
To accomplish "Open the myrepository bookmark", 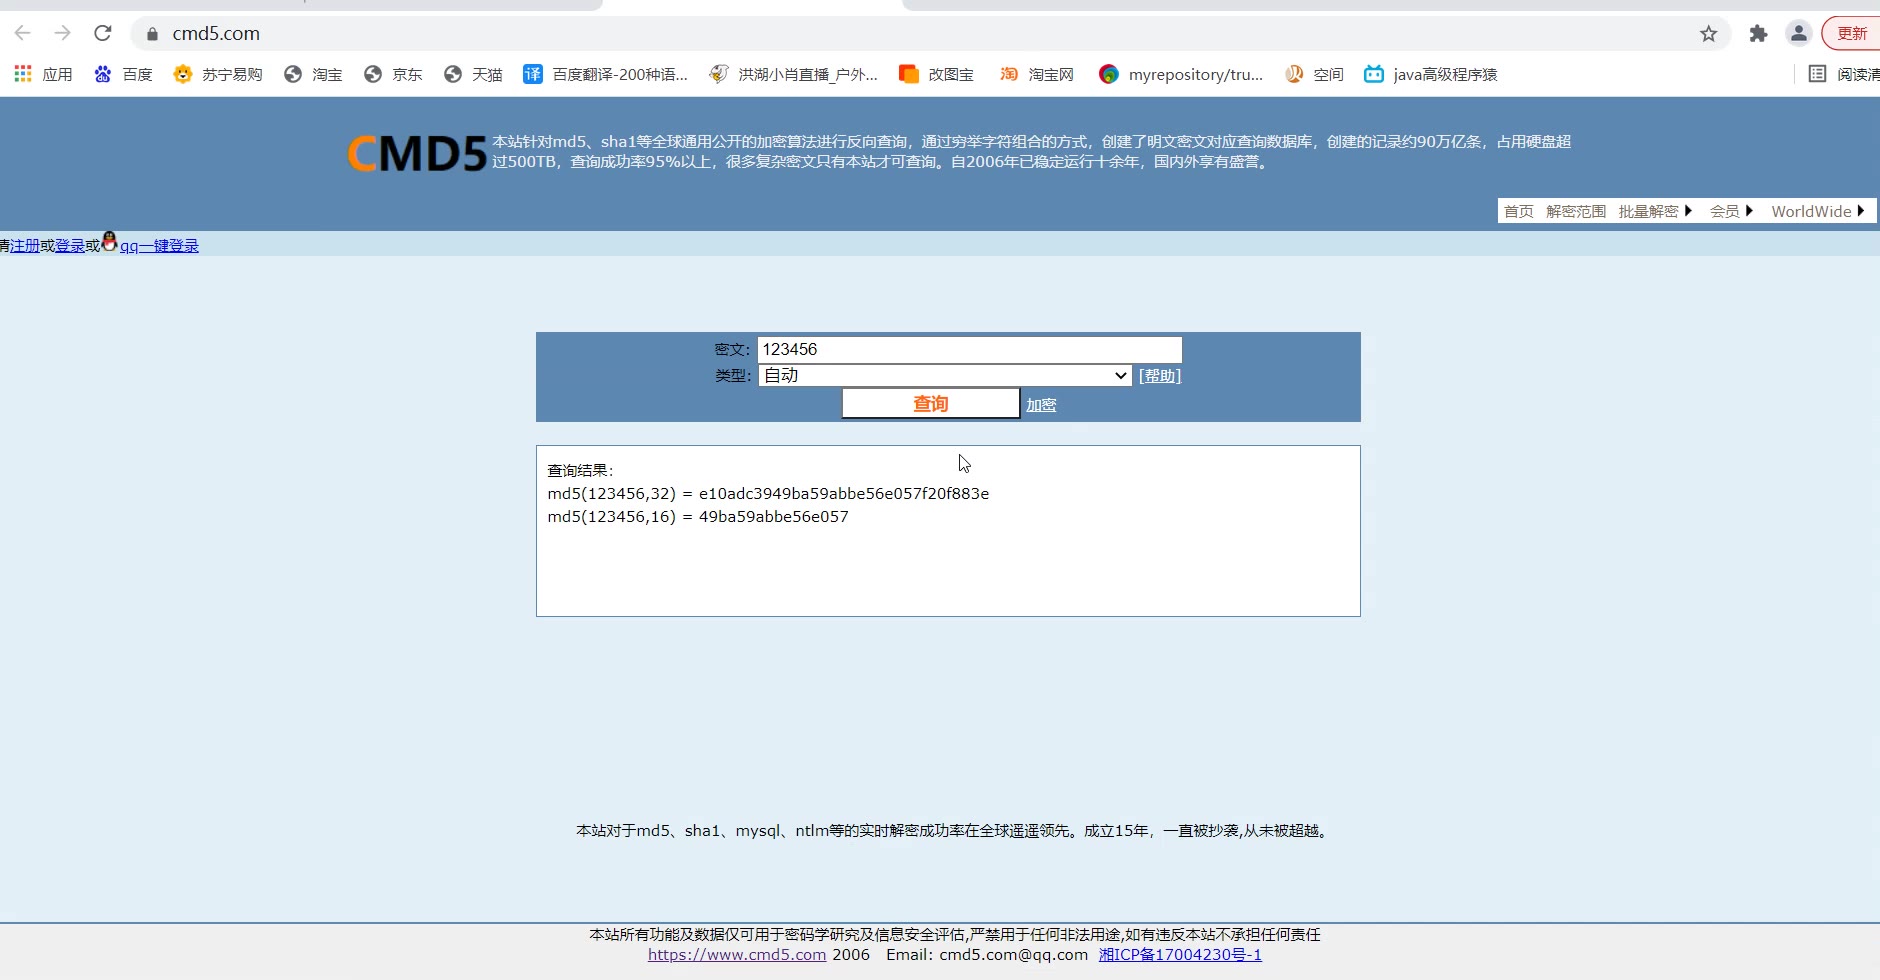I will pyautogui.click(x=1181, y=74).
